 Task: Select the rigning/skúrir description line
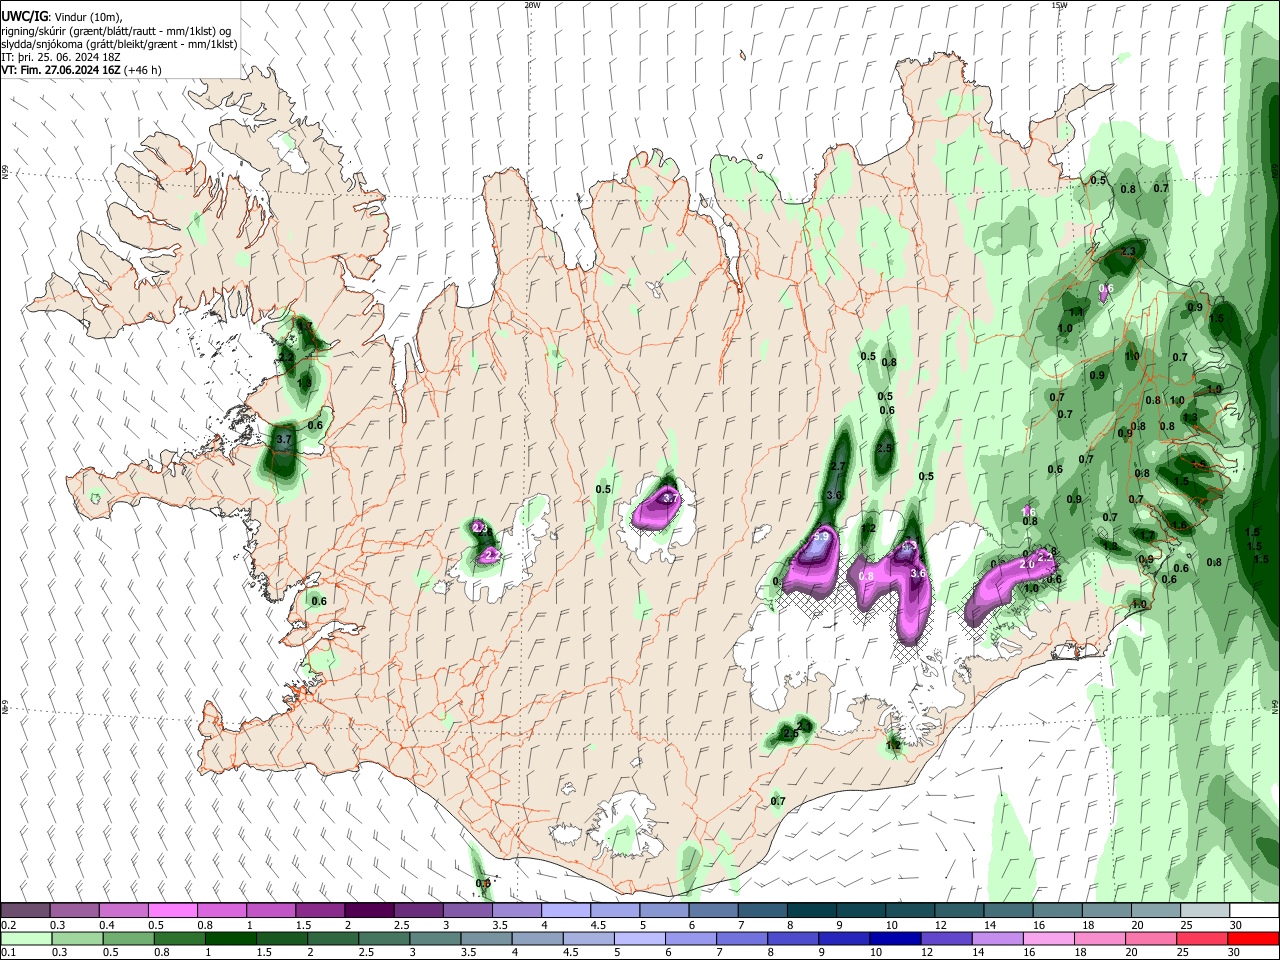point(117,31)
